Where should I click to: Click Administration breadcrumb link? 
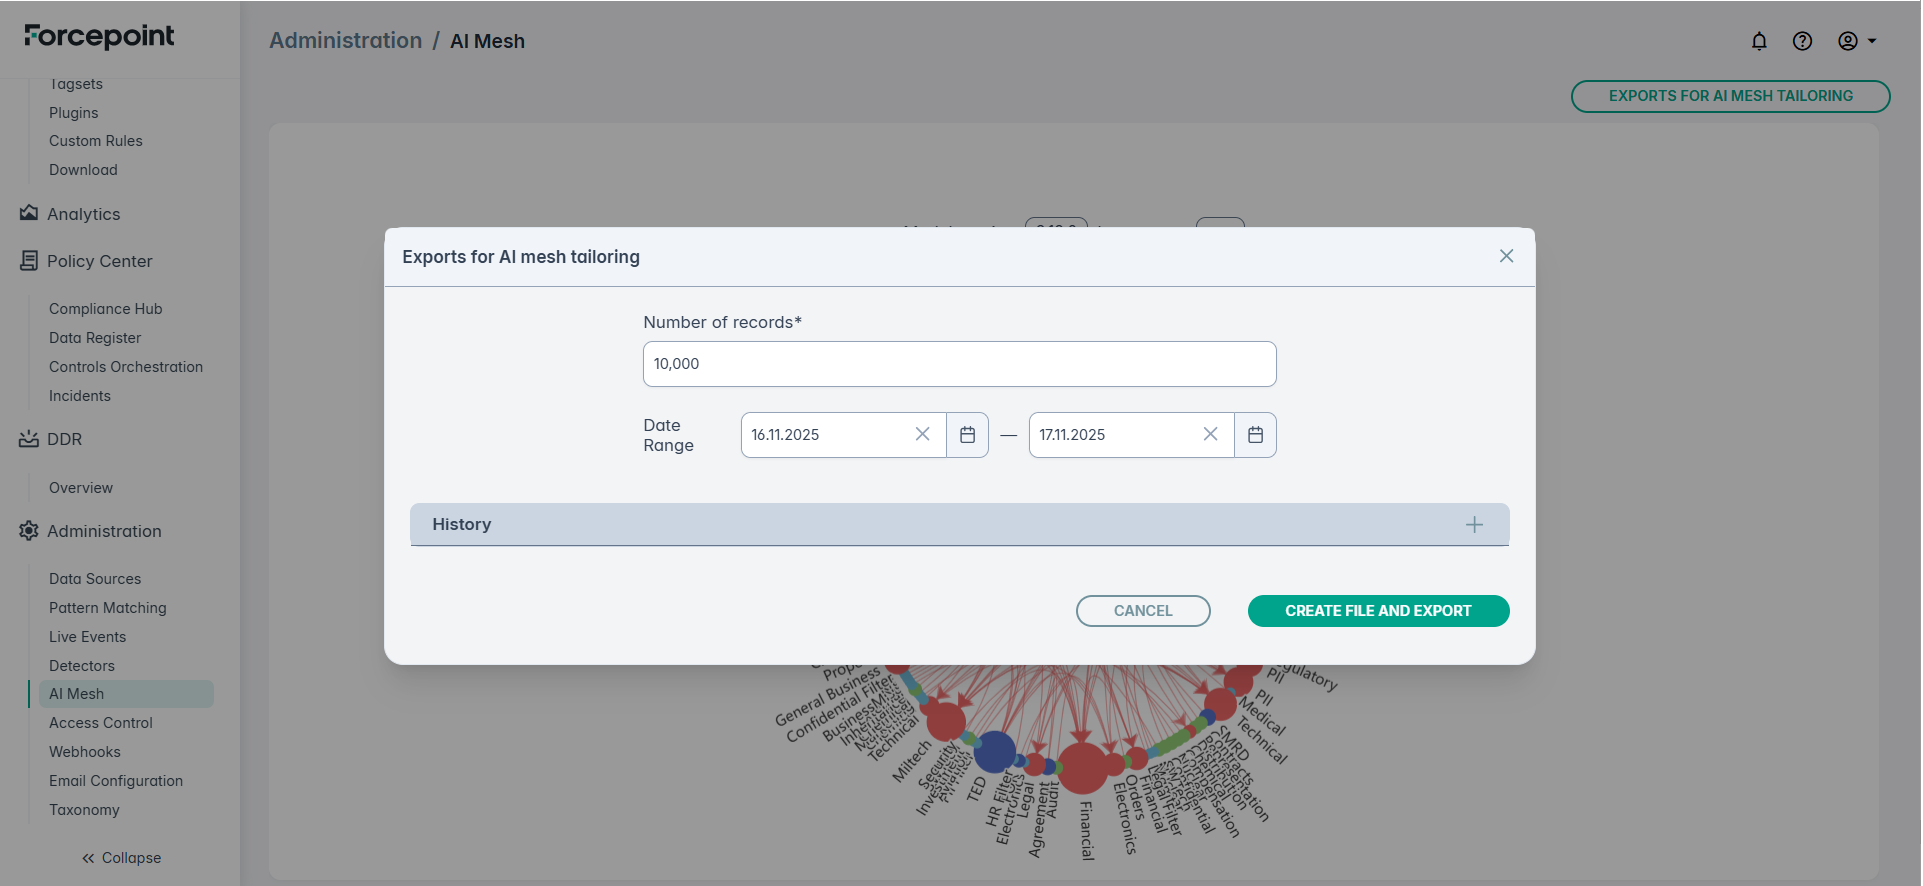pyautogui.click(x=345, y=41)
